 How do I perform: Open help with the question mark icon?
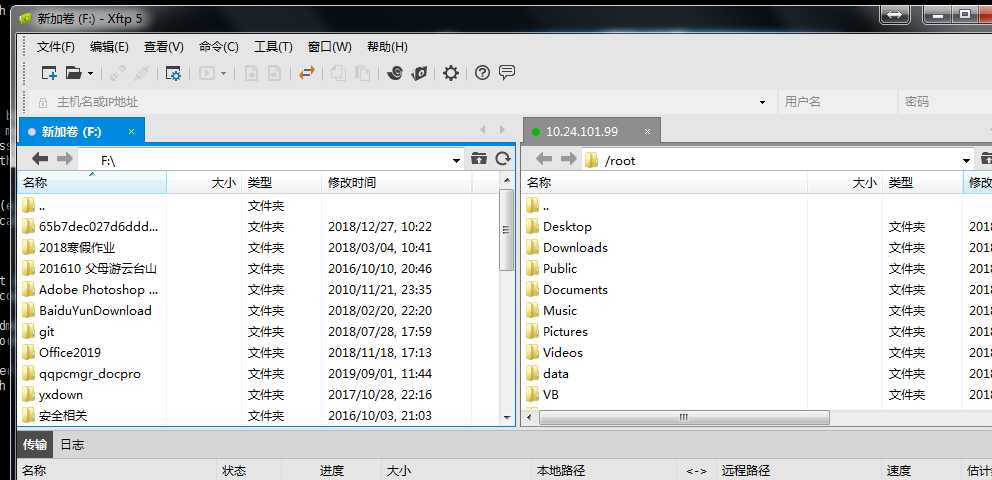point(482,73)
